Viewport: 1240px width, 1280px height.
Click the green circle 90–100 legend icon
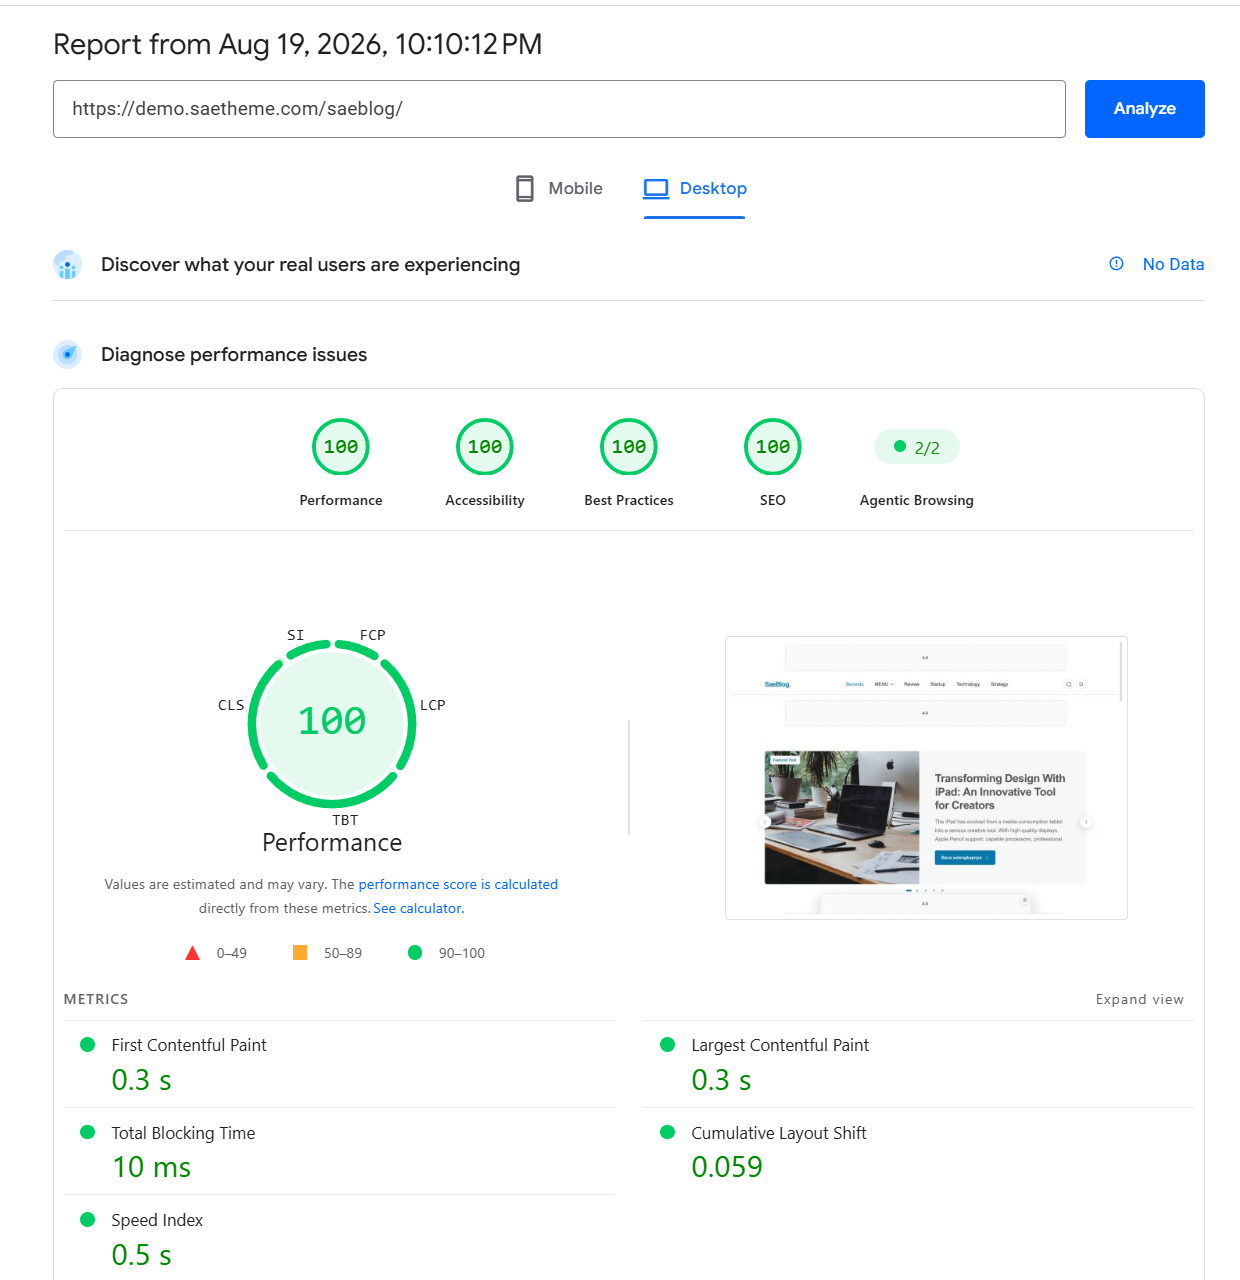pyautogui.click(x=415, y=953)
